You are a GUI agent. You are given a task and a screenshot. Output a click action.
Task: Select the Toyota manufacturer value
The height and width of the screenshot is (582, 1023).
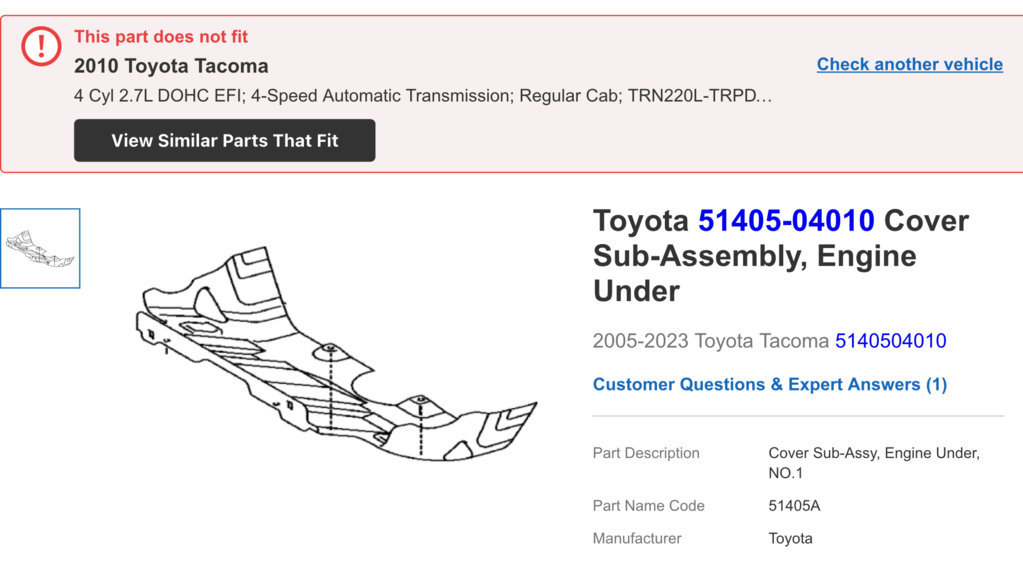click(x=790, y=538)
